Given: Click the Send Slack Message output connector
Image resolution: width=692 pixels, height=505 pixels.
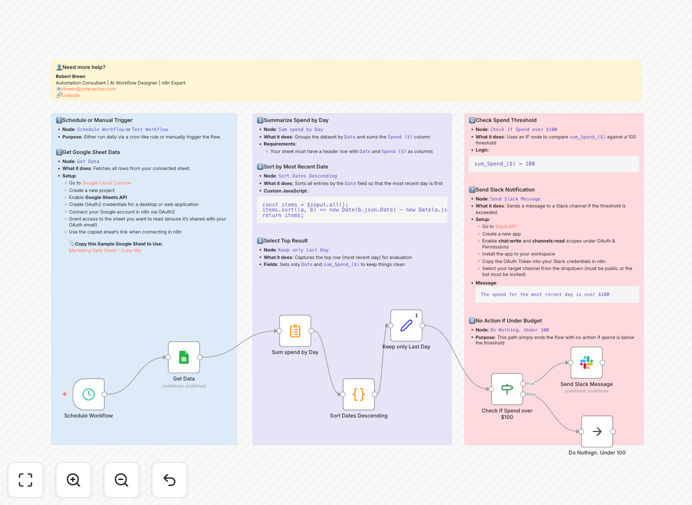Looking at the screenshot, I should tap(602, 362).
